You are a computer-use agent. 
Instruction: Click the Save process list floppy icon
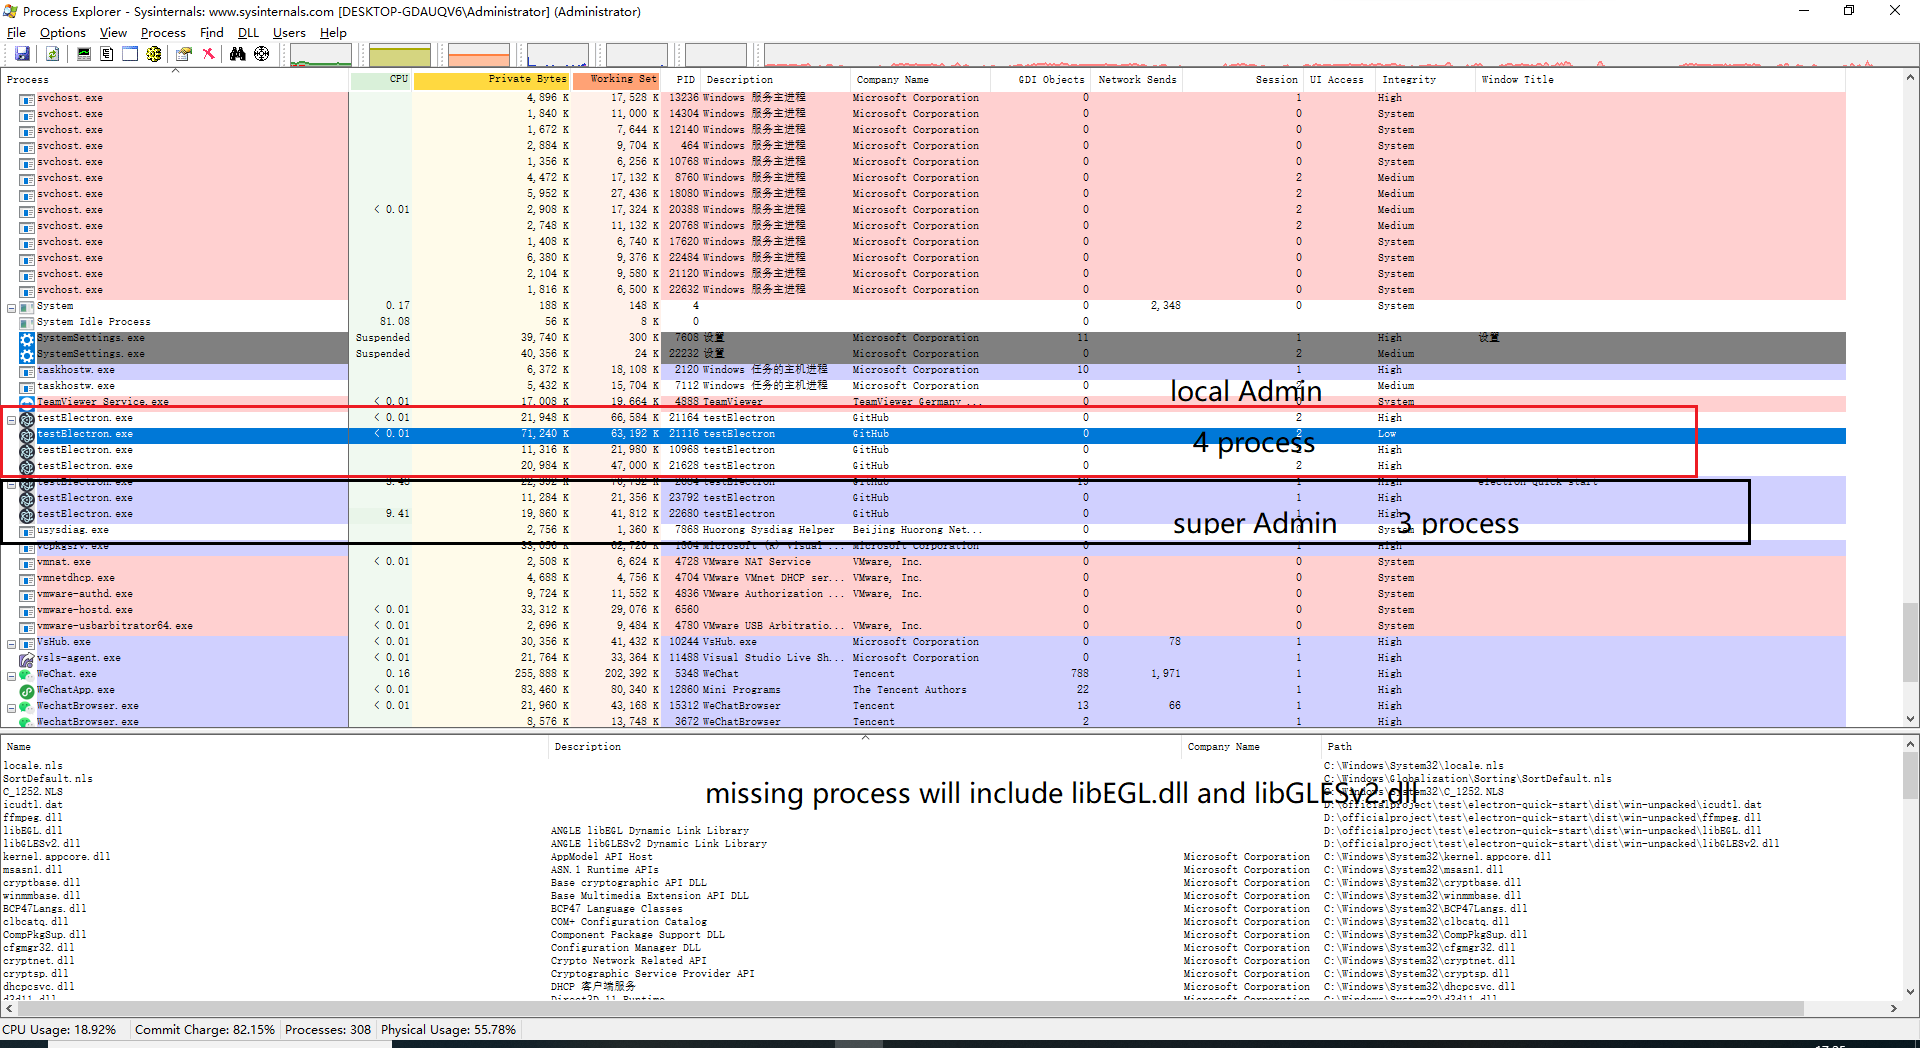[22, 54]
